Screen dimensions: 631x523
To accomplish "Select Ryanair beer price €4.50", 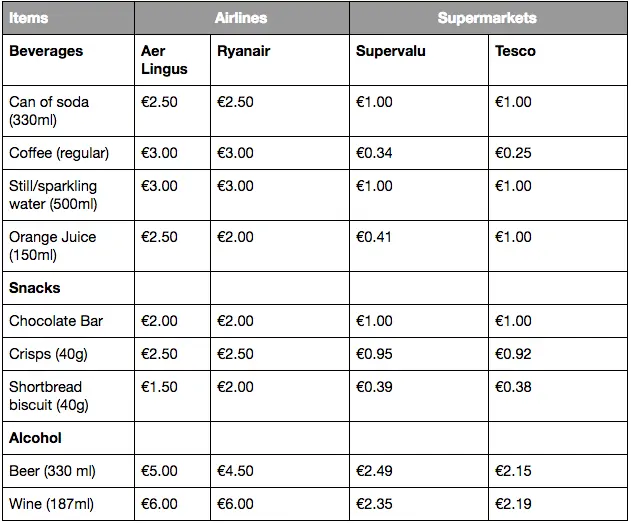I will pyautogui.click(x=235, y=471).
